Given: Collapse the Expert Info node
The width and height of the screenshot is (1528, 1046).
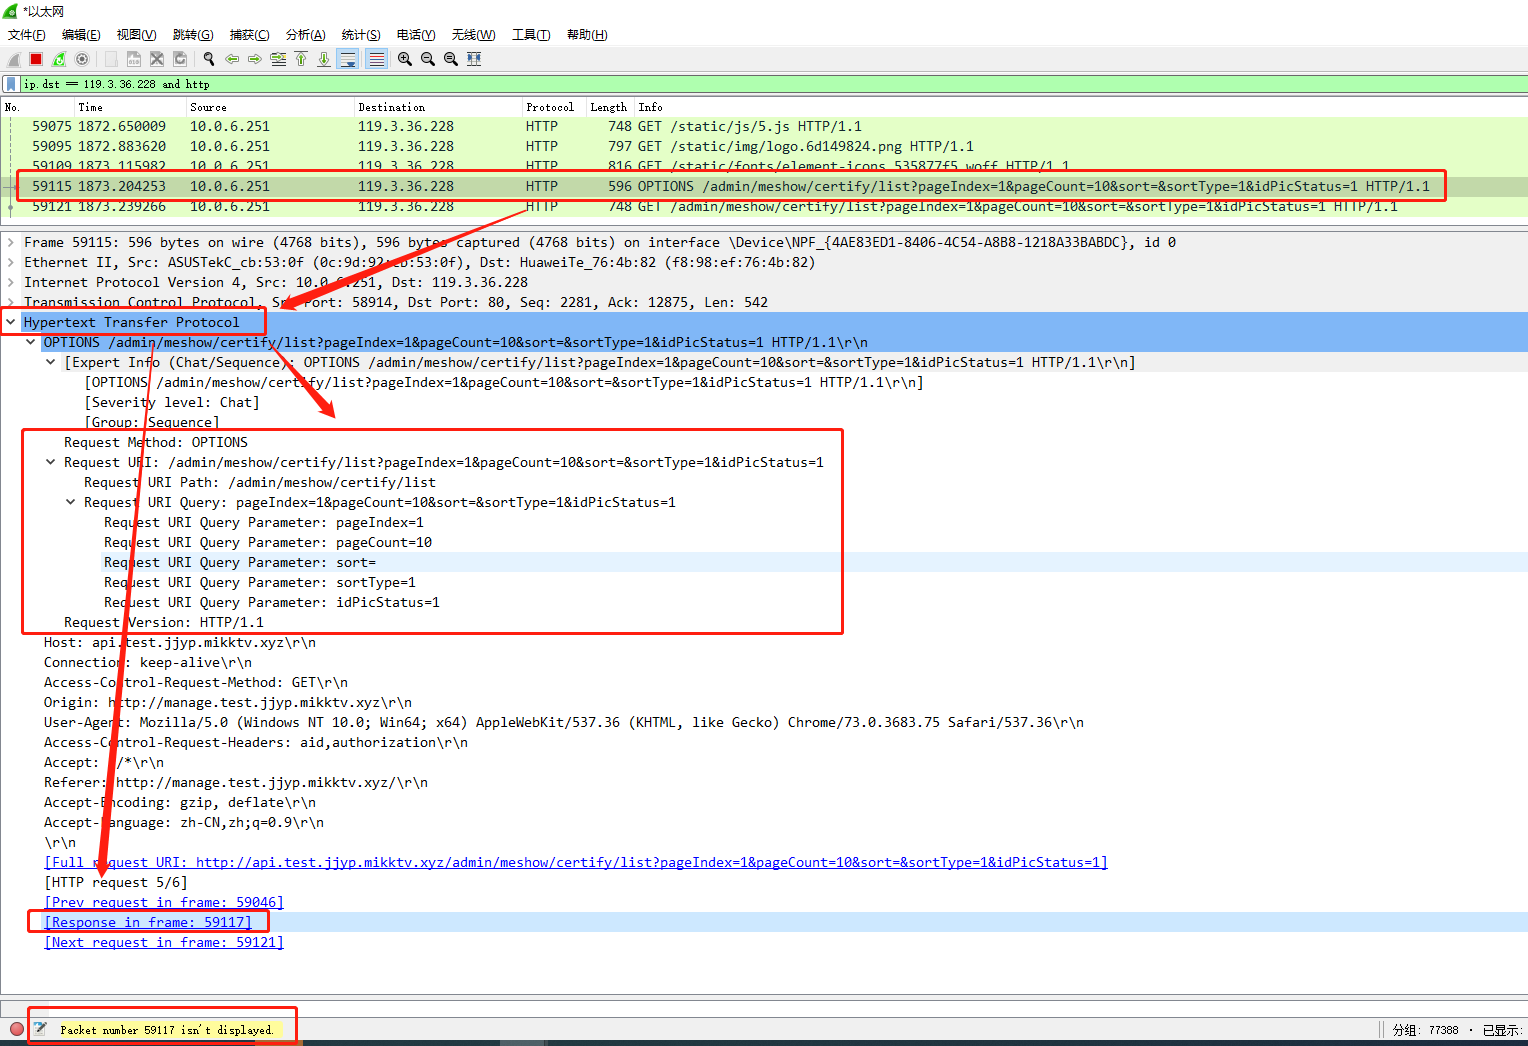Looking at the screenshot, I should [51, 362].
